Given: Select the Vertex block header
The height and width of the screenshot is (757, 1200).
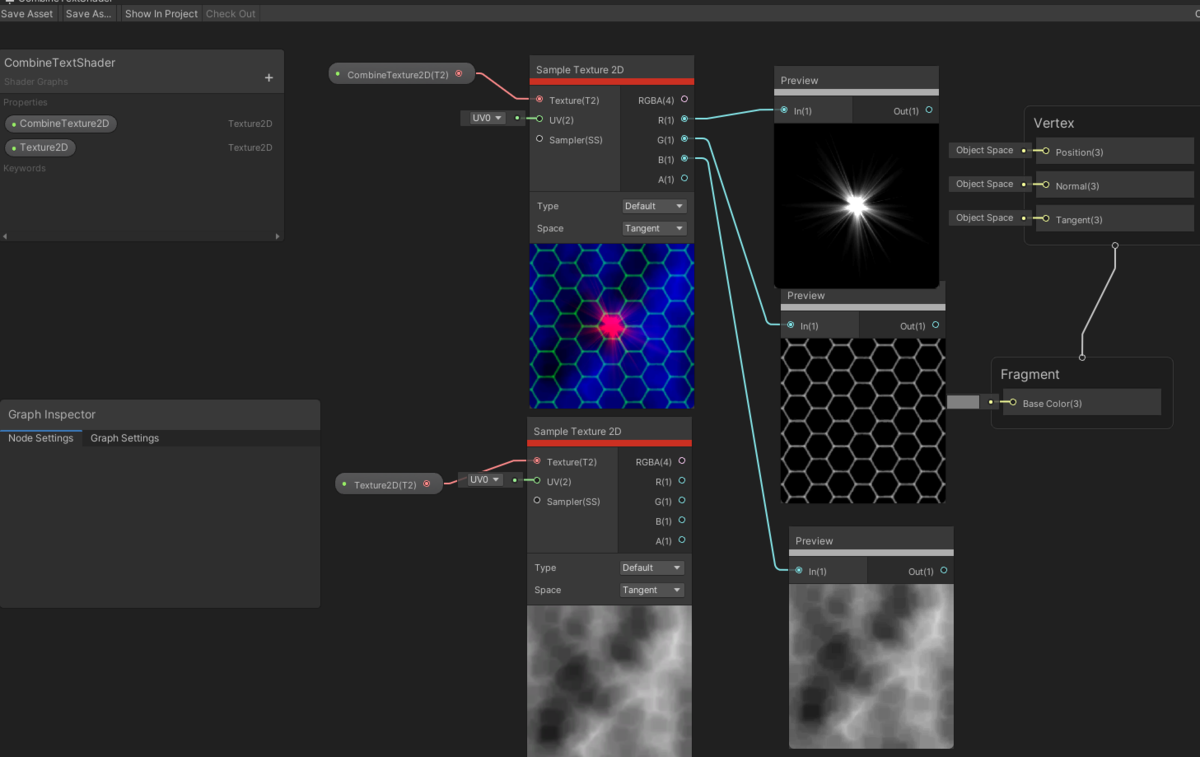Looking at the screenshot, I should [x=1053, y=123].
